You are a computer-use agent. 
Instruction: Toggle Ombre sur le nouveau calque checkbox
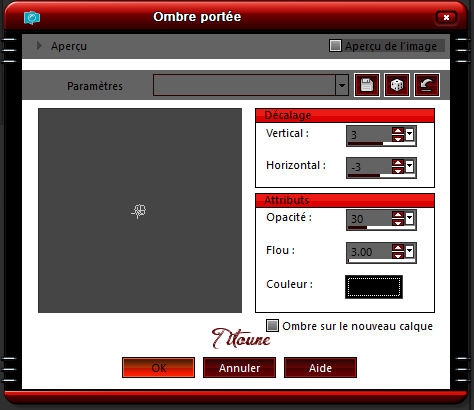pyautogui.click(x=272, y=326)
